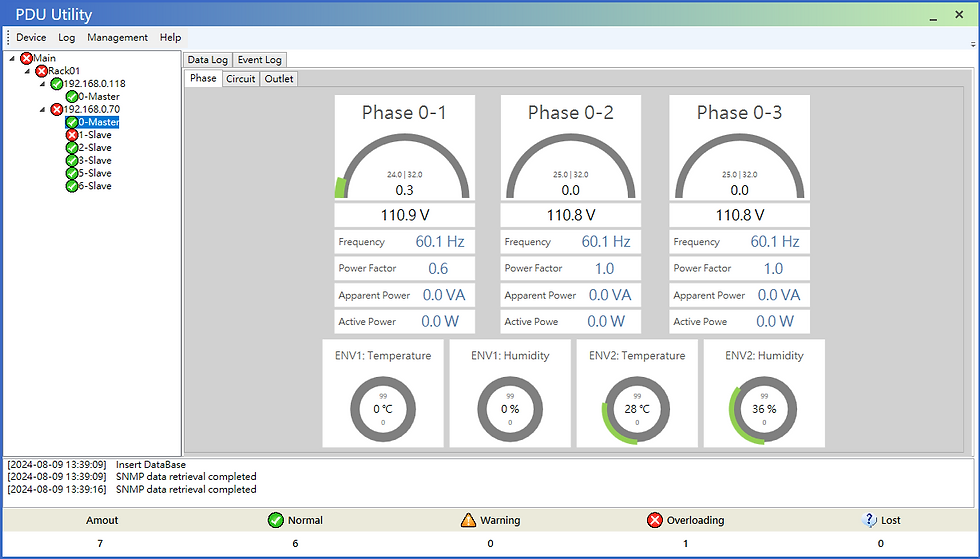This screenshot has height=559, width=980.
Task: Click green status icon of 192.168.0.118
Action: coord(56,84)
